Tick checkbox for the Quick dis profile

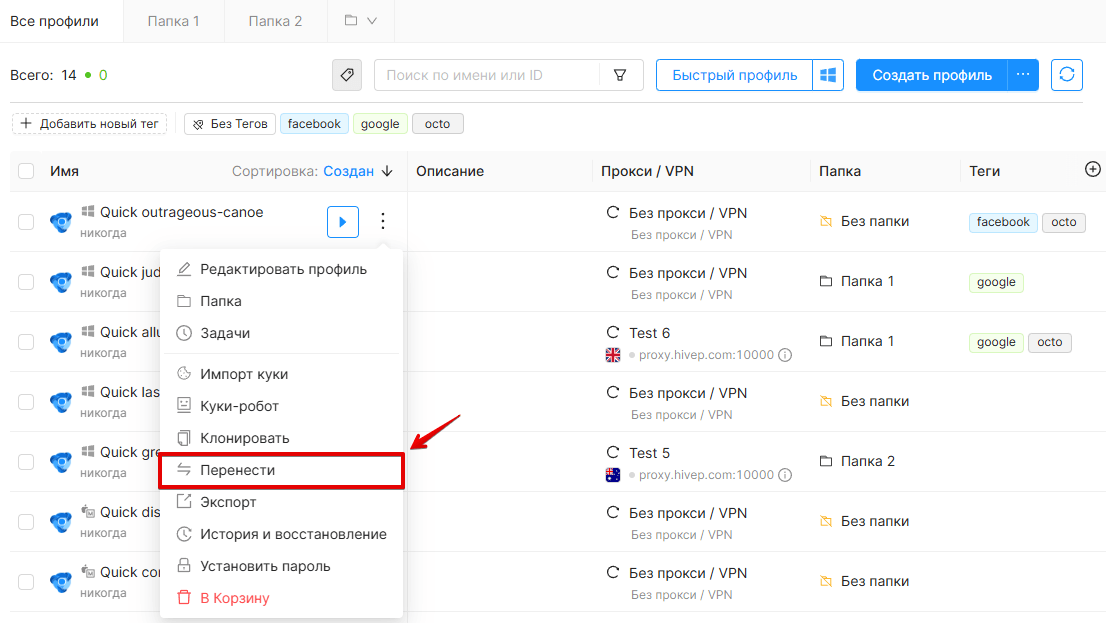tap(26, 521)
